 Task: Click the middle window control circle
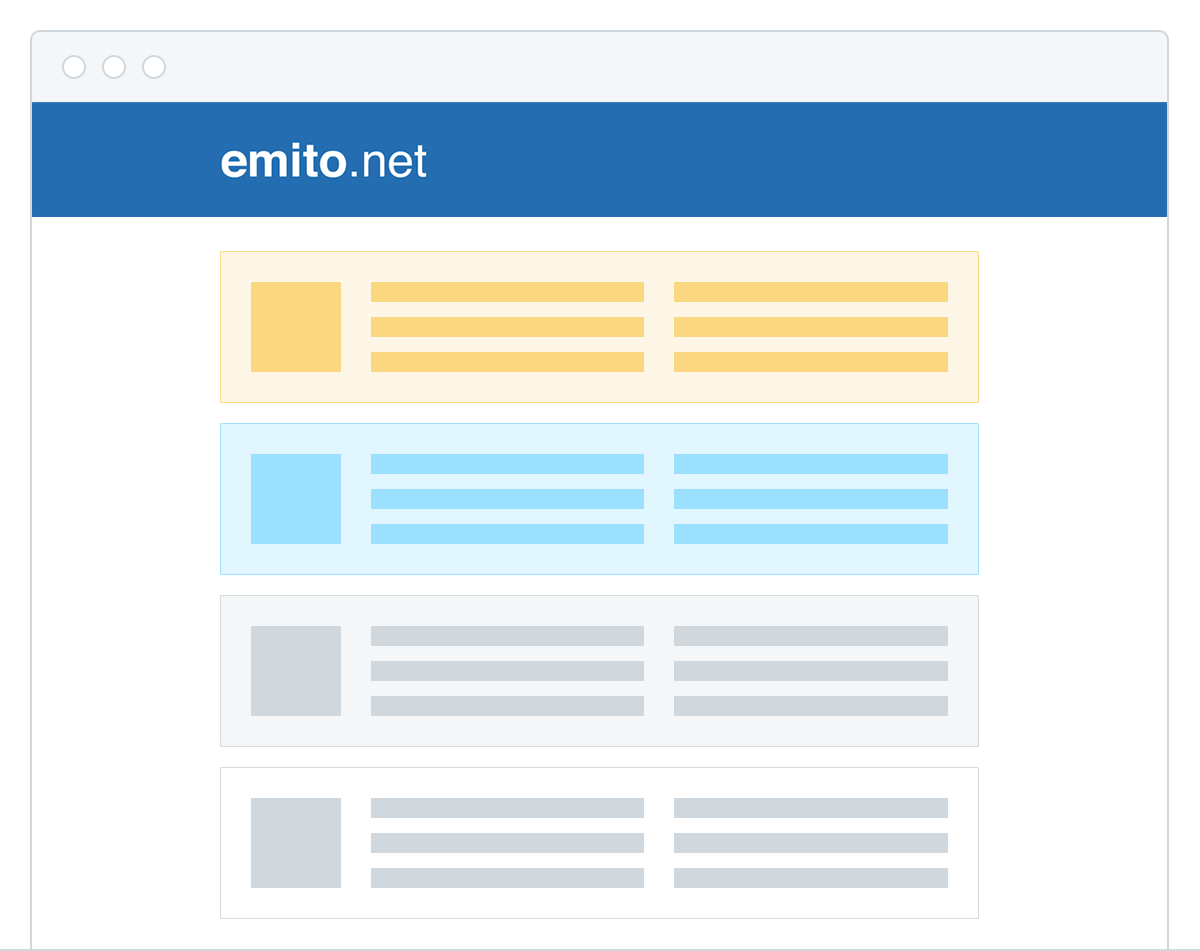pos(114,67)
